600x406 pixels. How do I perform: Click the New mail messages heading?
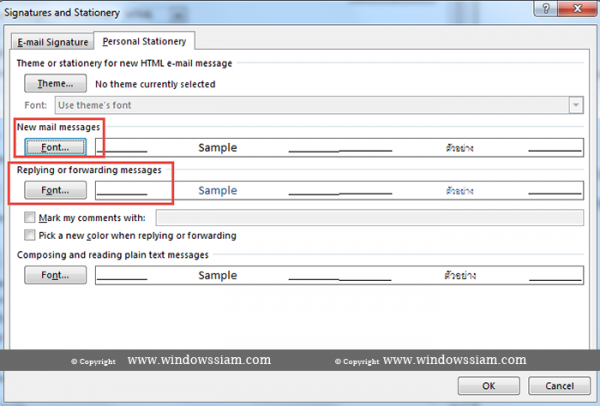coord(58,127)
